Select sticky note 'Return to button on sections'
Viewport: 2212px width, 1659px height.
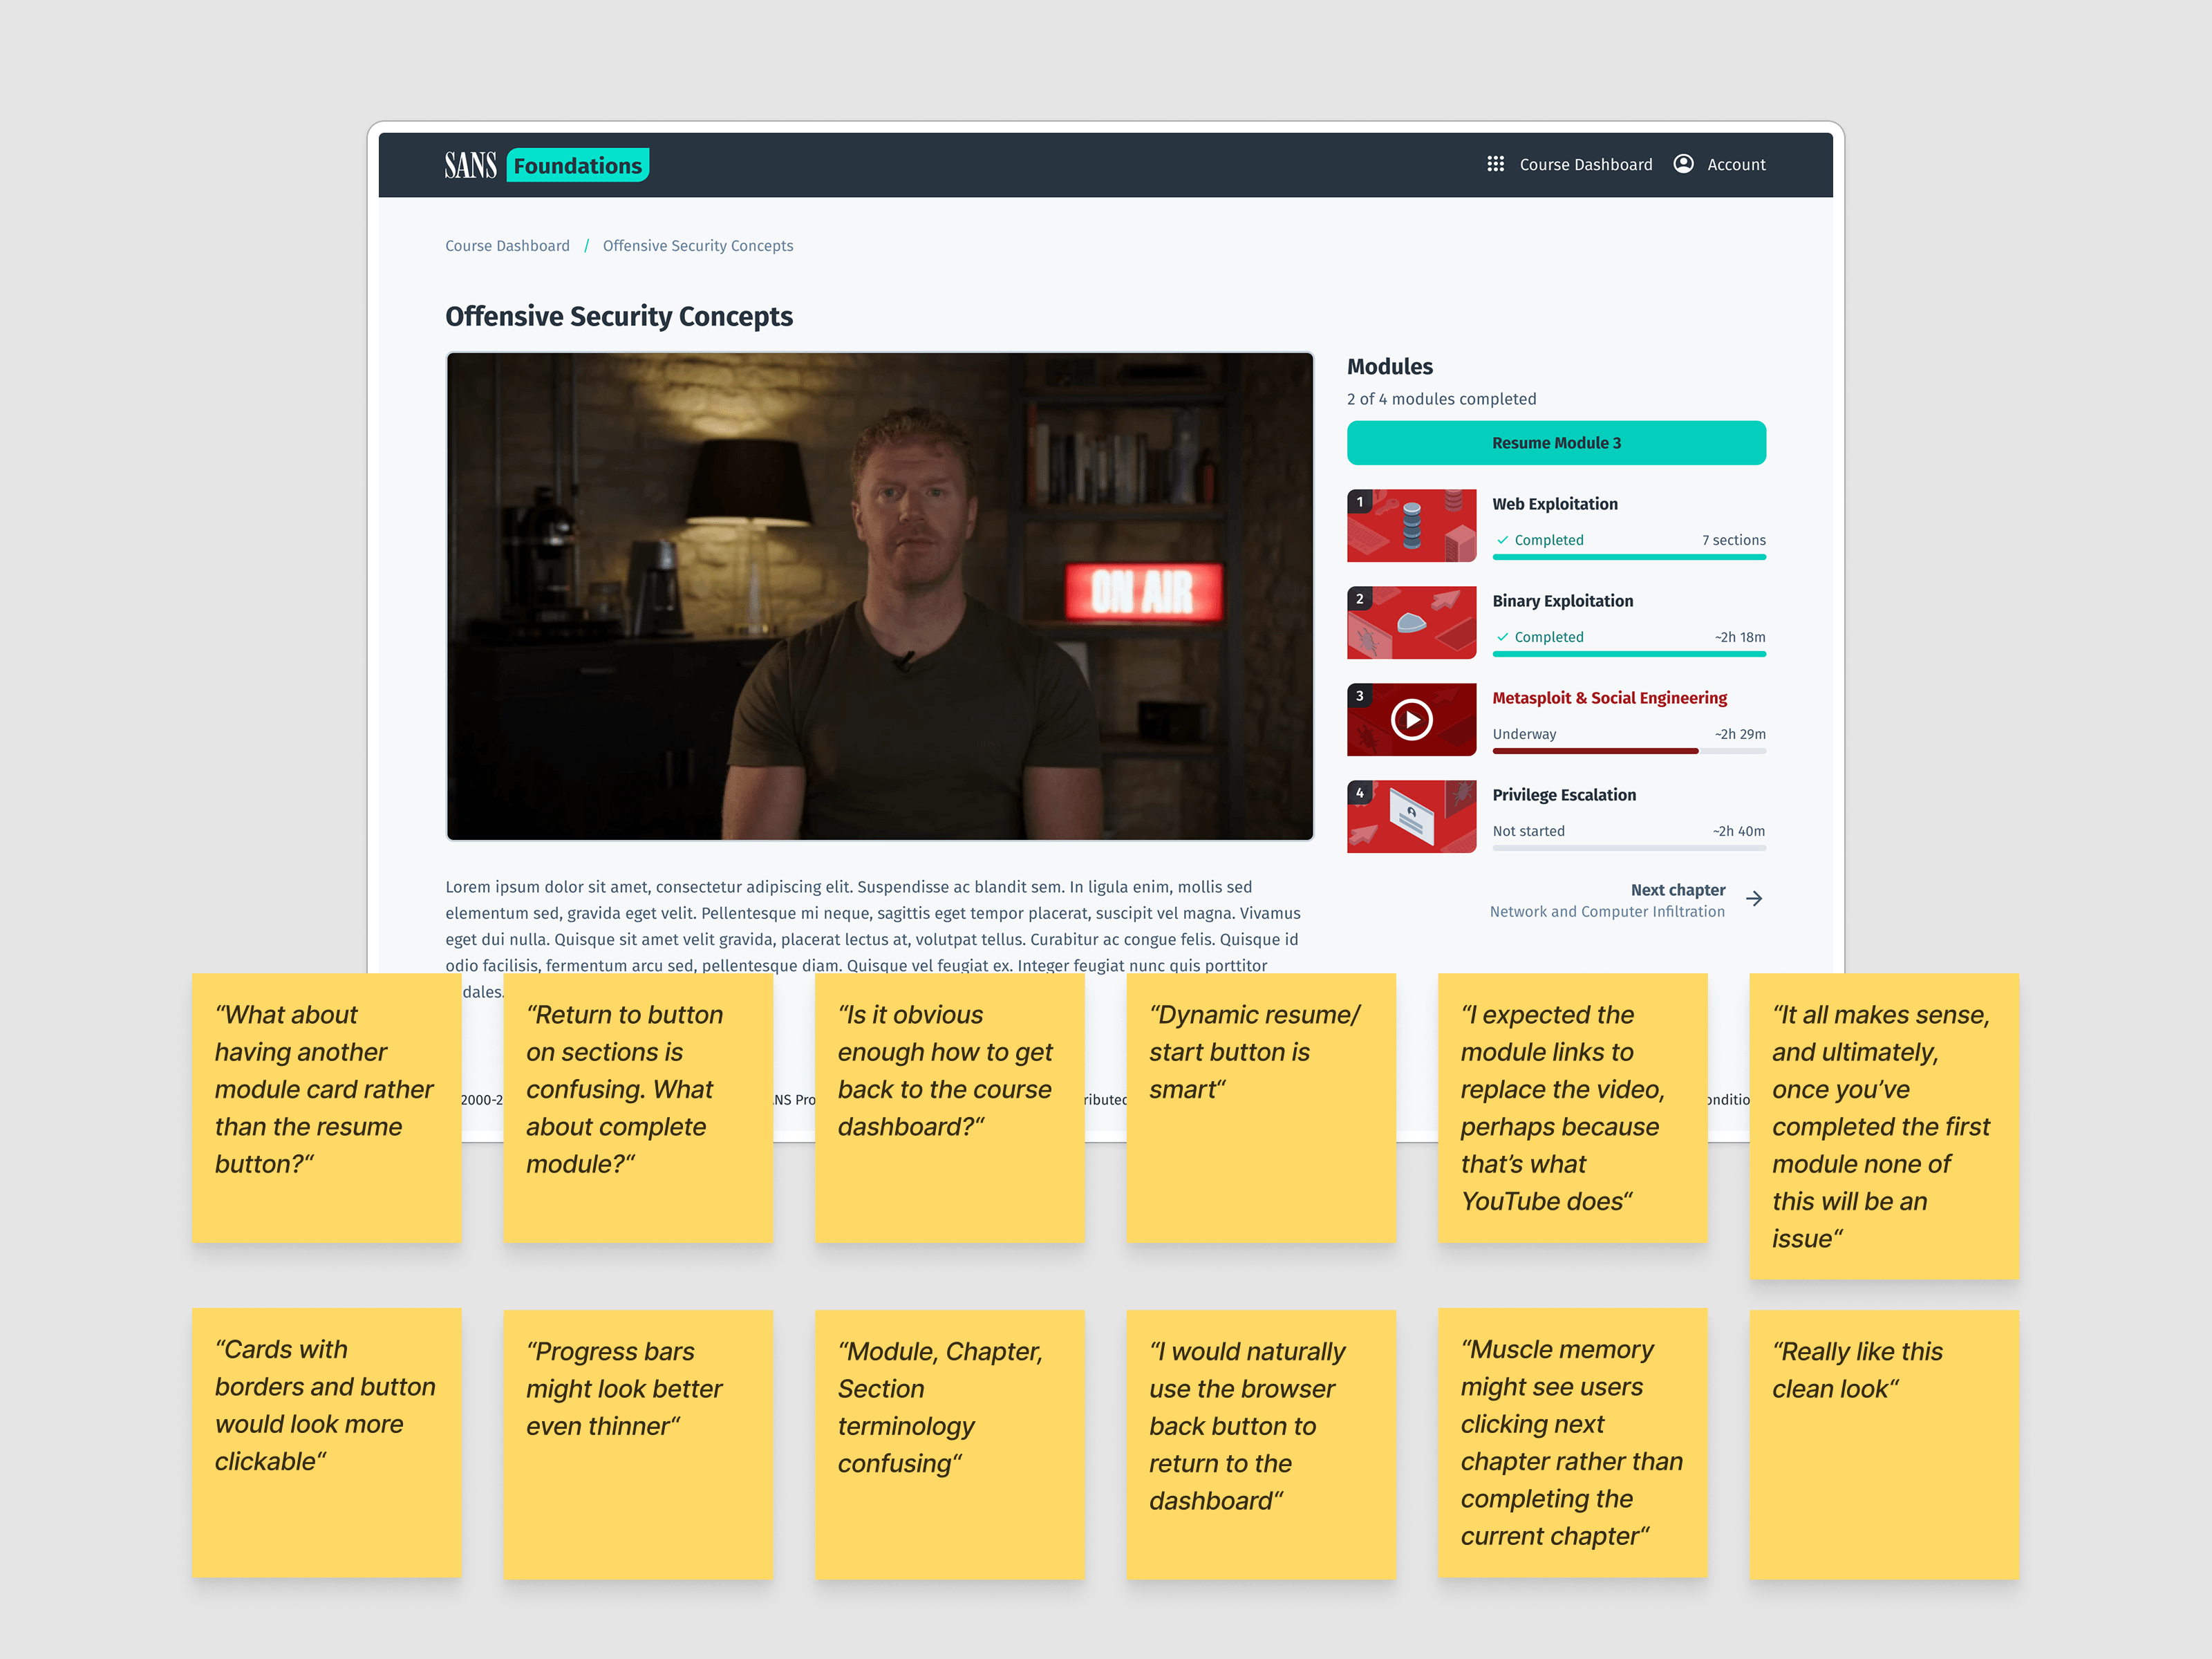[x=637, y=1108]
